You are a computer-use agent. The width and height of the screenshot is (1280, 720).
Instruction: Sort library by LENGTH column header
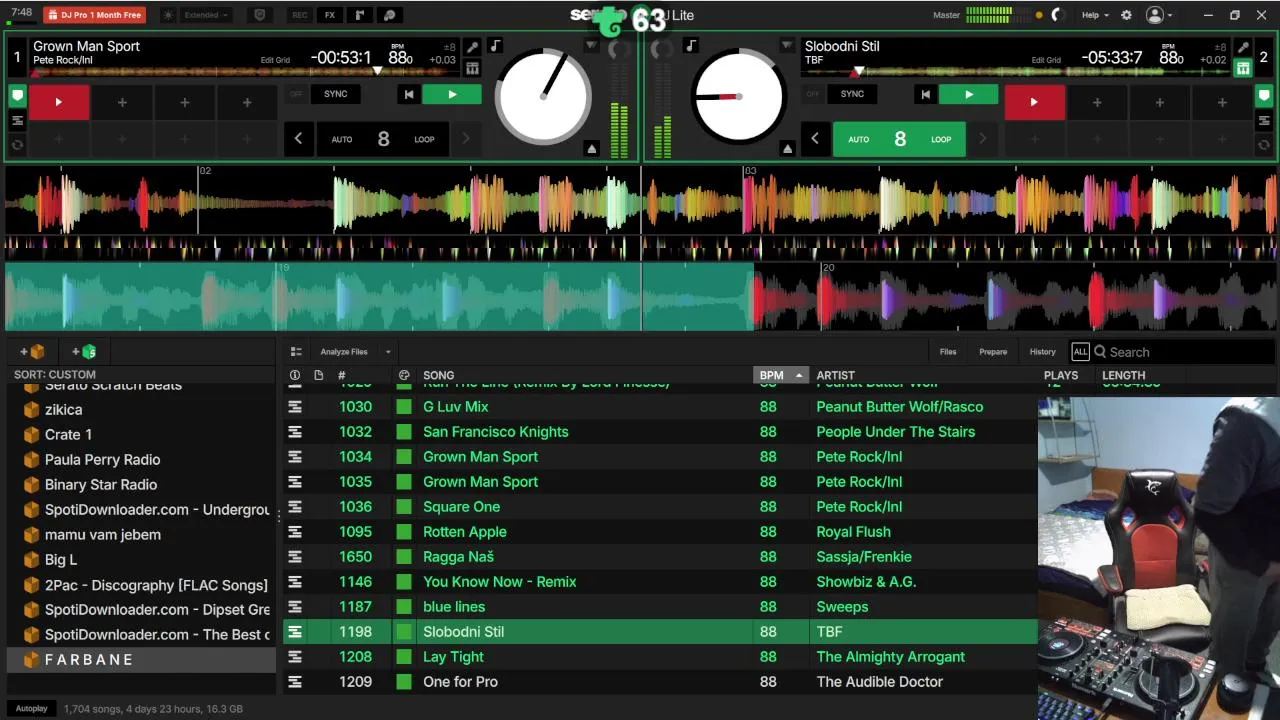point(1124,375)
